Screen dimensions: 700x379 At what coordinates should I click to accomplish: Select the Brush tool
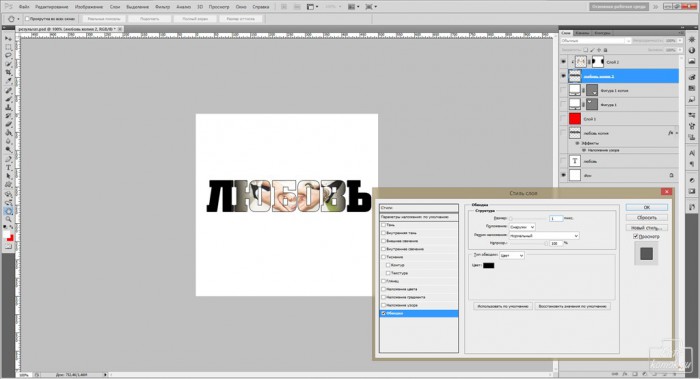pyautogui.click(x=8, y=99)
